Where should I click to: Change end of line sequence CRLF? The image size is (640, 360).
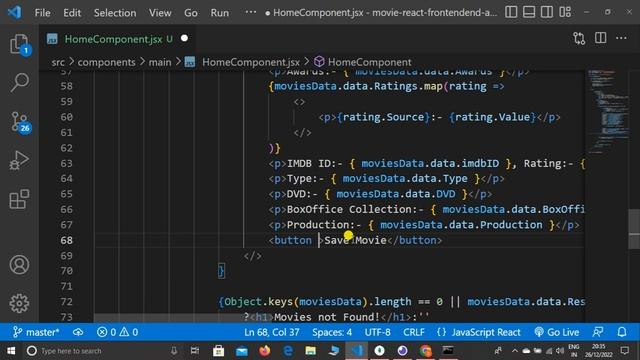coord(413,332)
